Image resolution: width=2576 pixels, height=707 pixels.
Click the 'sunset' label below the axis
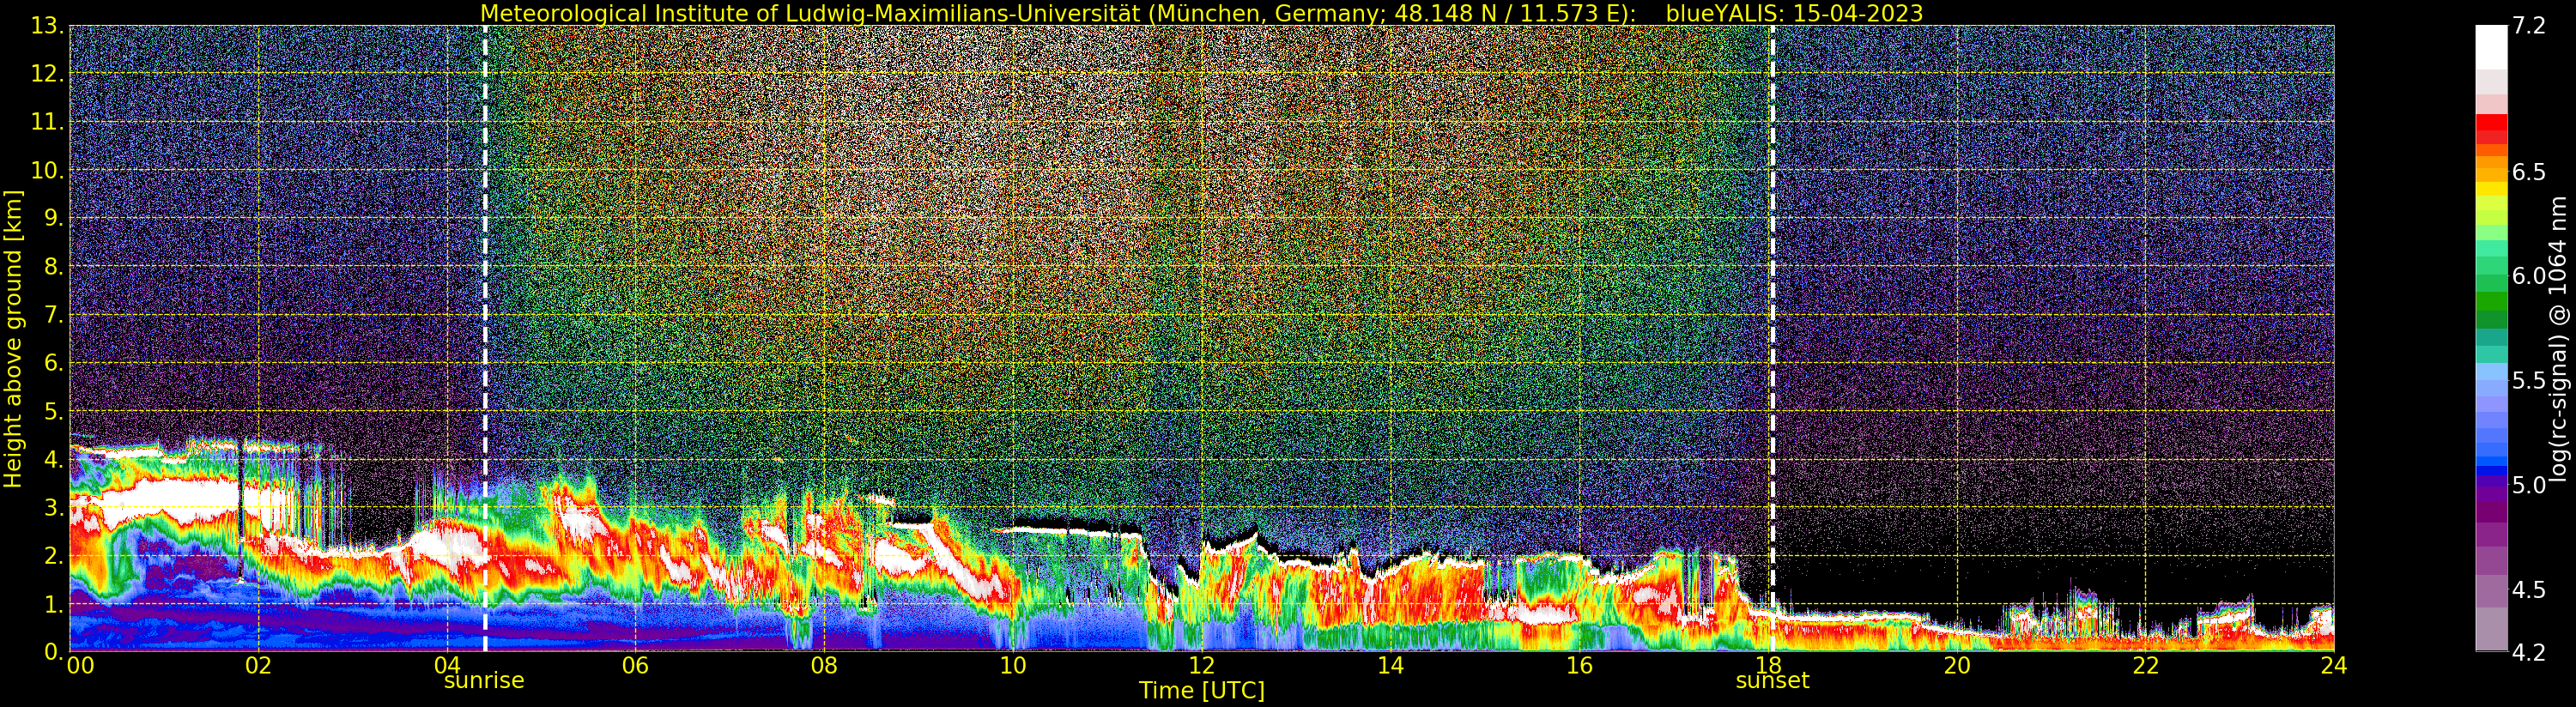[x=1772, y=681]
